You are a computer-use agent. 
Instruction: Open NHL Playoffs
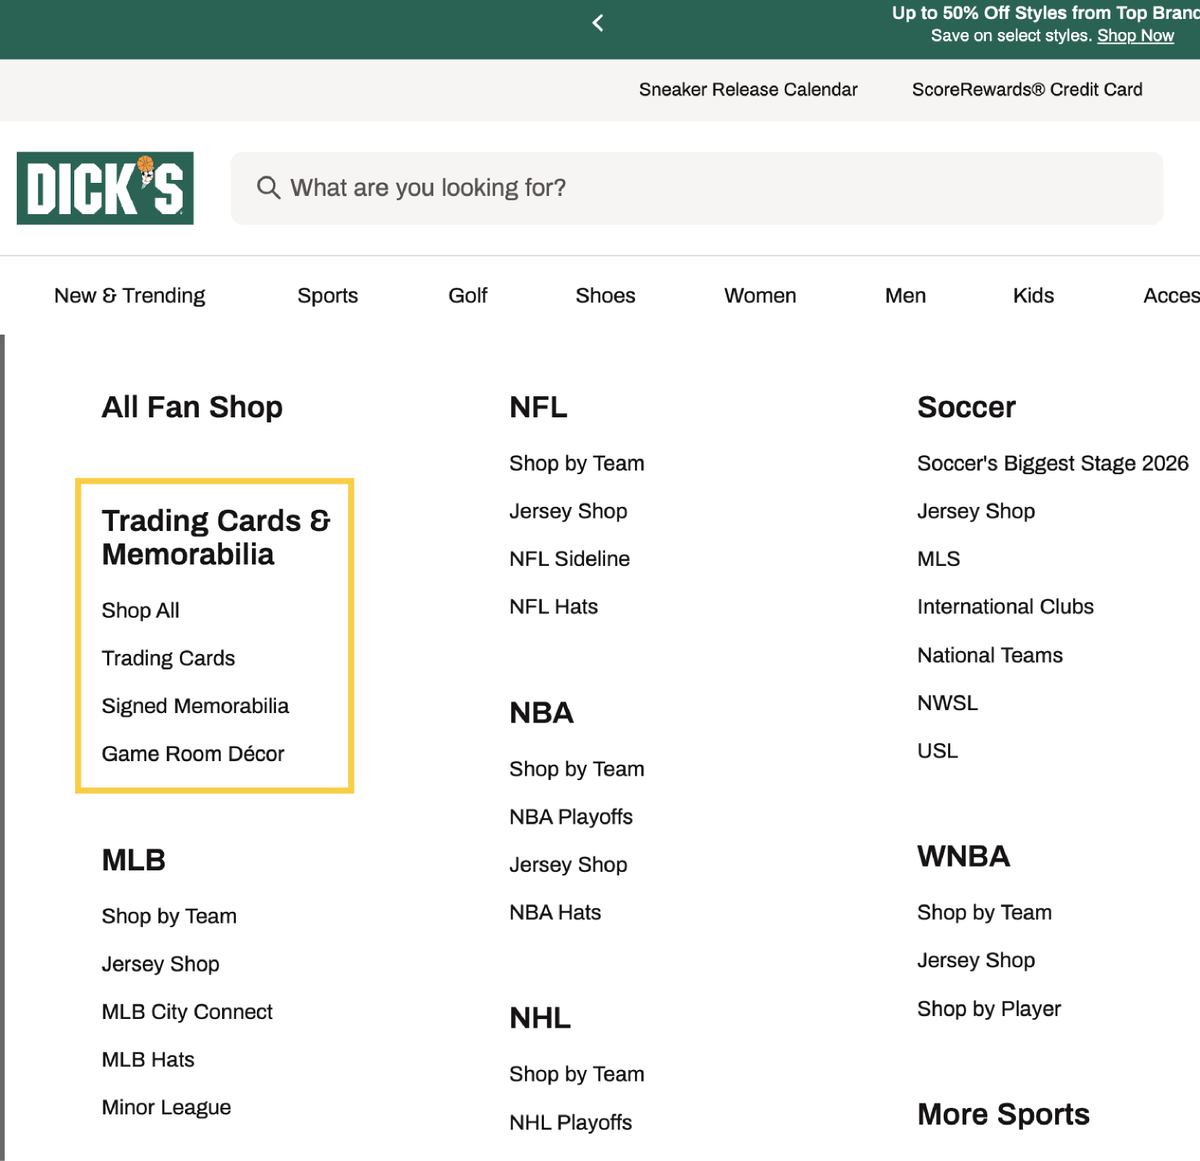click(x=571, y=1123)
